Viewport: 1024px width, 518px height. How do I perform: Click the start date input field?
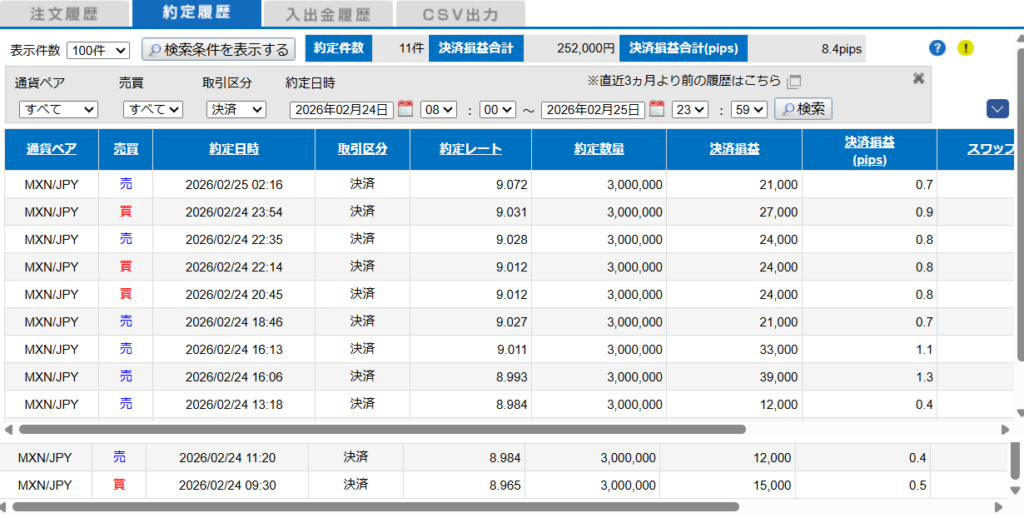(341, 109)
